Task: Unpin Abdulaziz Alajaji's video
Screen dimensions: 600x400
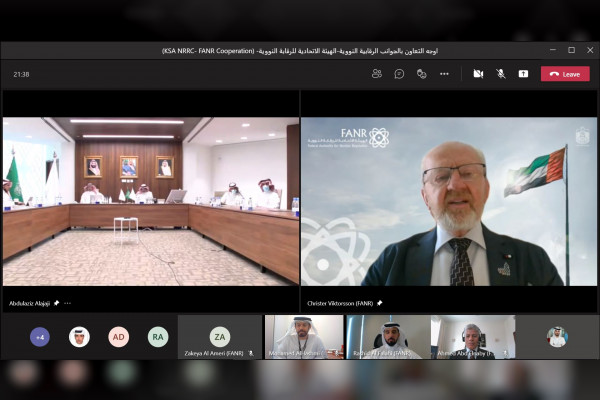Action: [57, 303]
